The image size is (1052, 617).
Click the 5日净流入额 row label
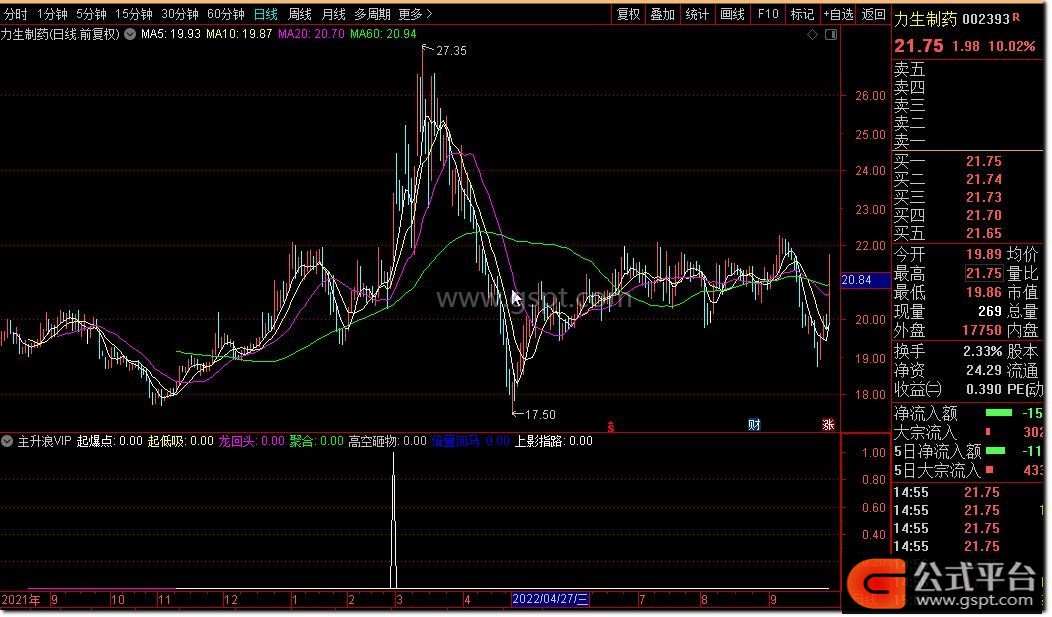(x=937, y=451)
